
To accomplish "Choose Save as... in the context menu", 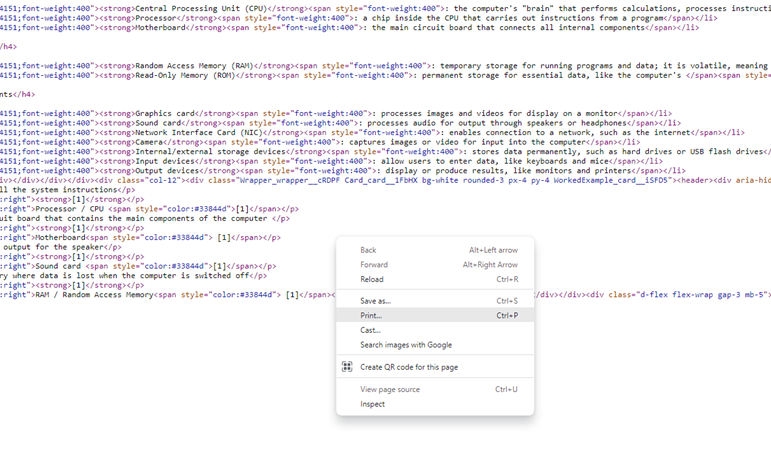I will pos(375,300).
